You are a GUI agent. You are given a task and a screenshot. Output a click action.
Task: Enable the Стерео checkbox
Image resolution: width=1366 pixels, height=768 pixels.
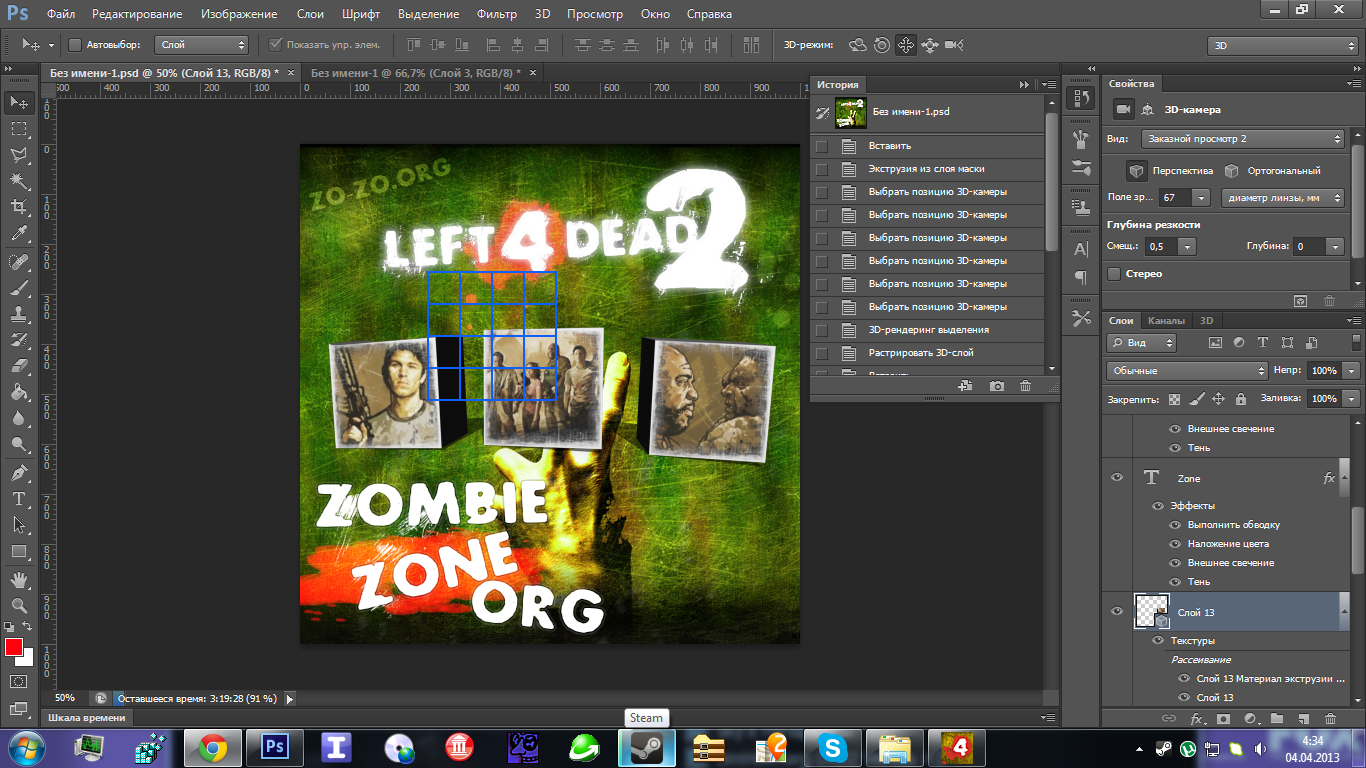[1115, 274]
